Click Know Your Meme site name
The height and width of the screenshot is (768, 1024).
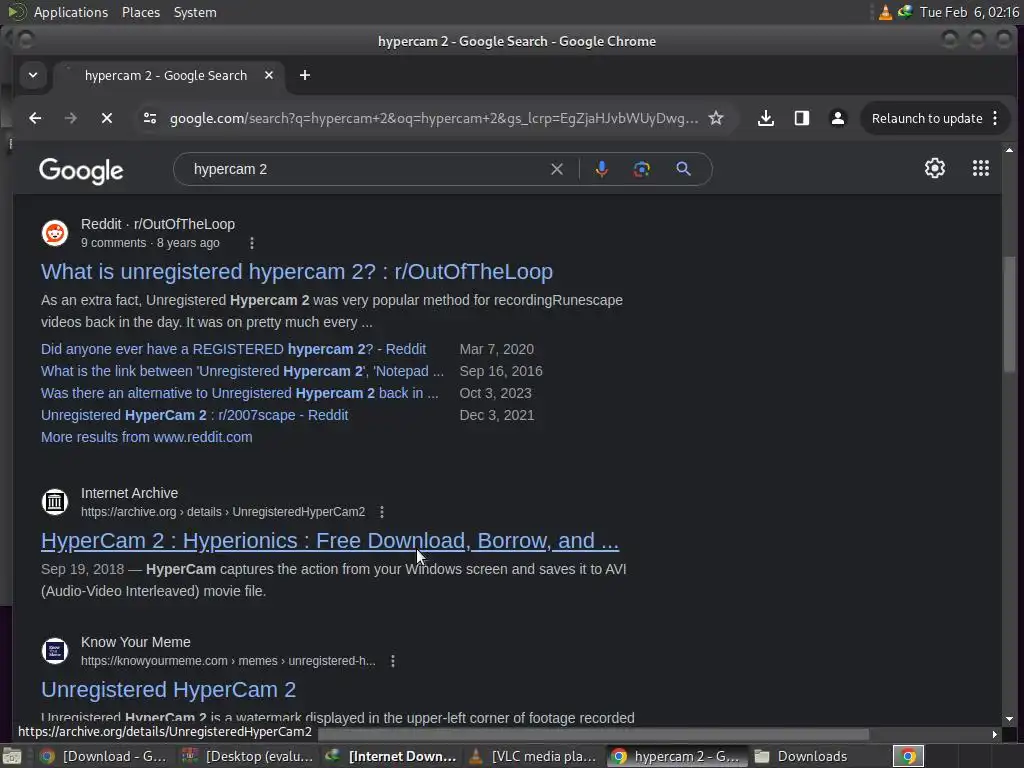pyautogui.click(x=136, y=642)
